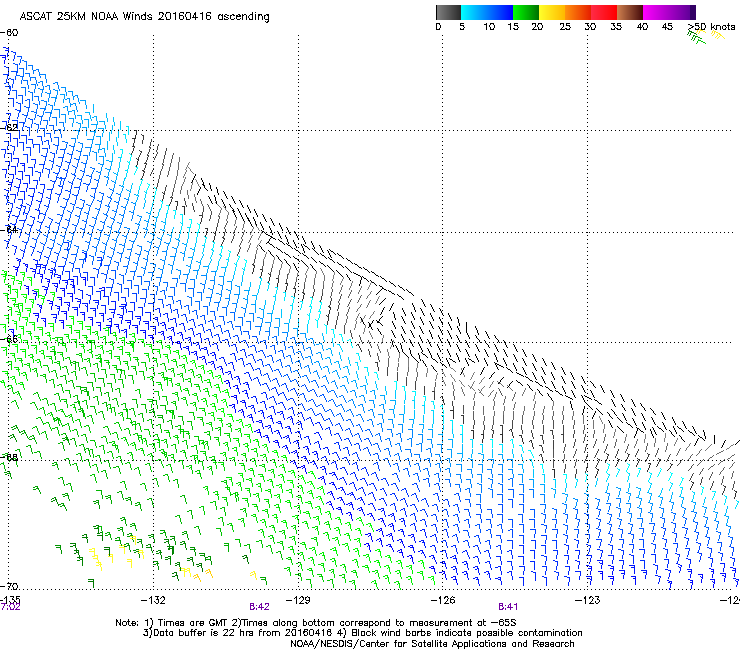Click the '-126' longitude axis label
740x650 pixels.
443,600
